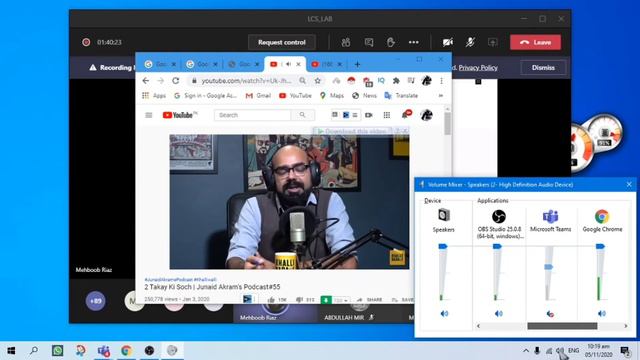Image resolution: width=640 pixels, height=360 pixels.
Task: Dismiss the recording notice banner
Action: 543,68
